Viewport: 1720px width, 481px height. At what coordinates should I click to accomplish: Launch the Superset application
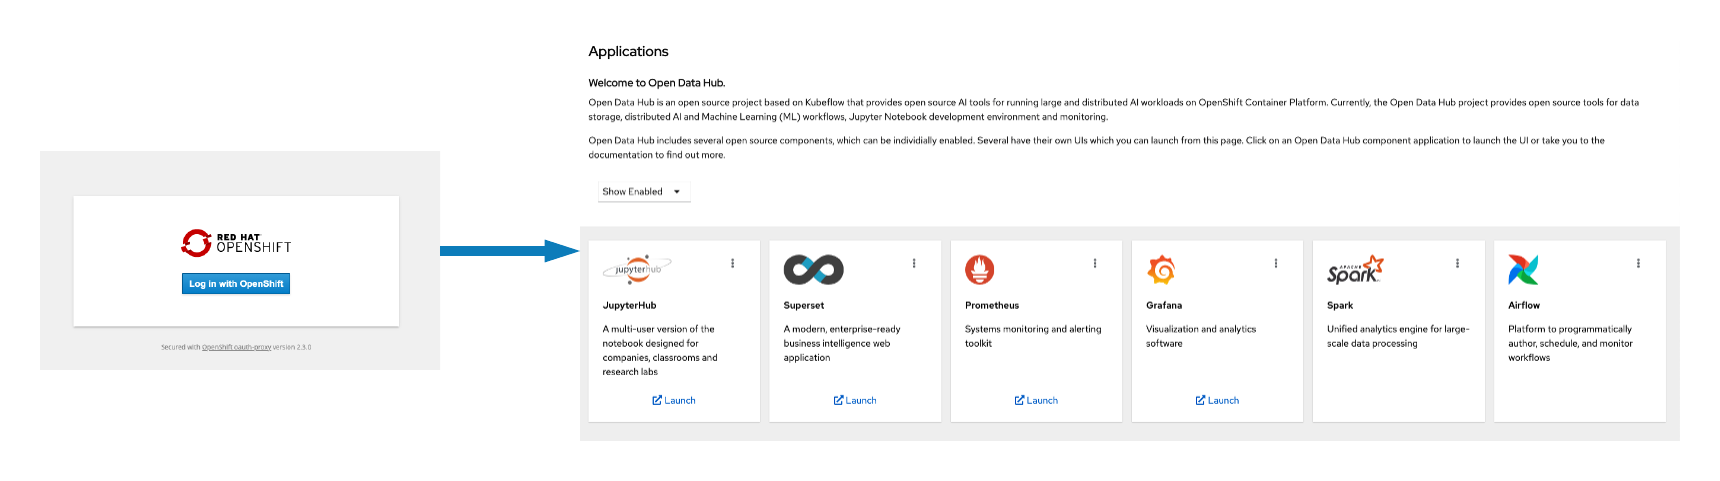point(855,401)
